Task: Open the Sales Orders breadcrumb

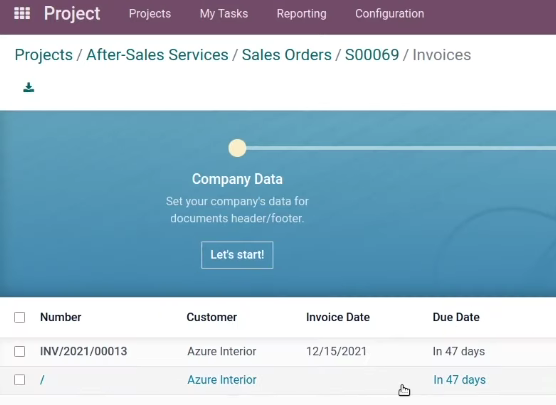Action: (287, 55)
